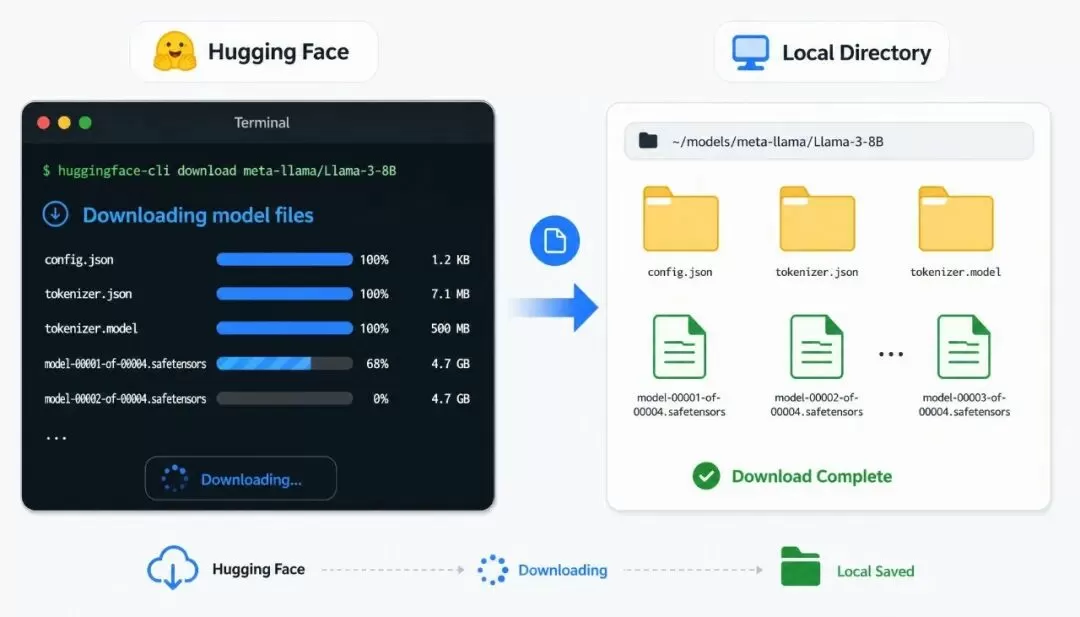
Task: Click the huggingface-cli download command line
Action: click(x=220, y=171)
